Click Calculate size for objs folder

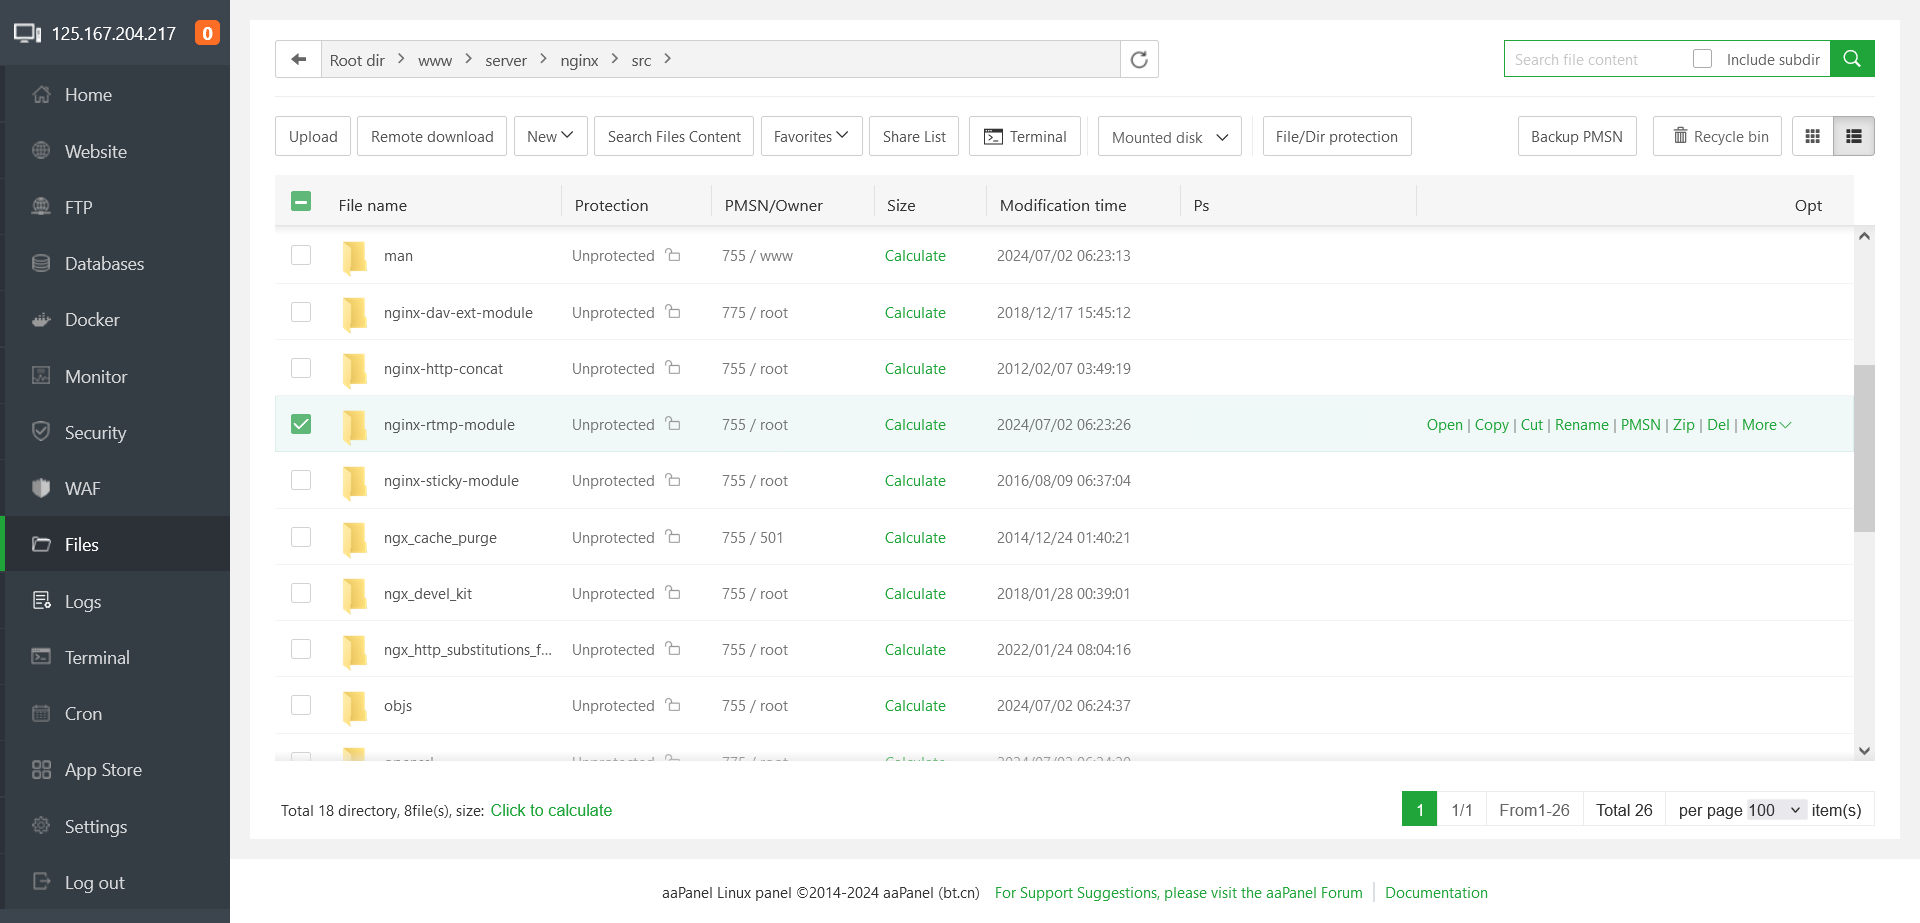click(x=914, y=706)
